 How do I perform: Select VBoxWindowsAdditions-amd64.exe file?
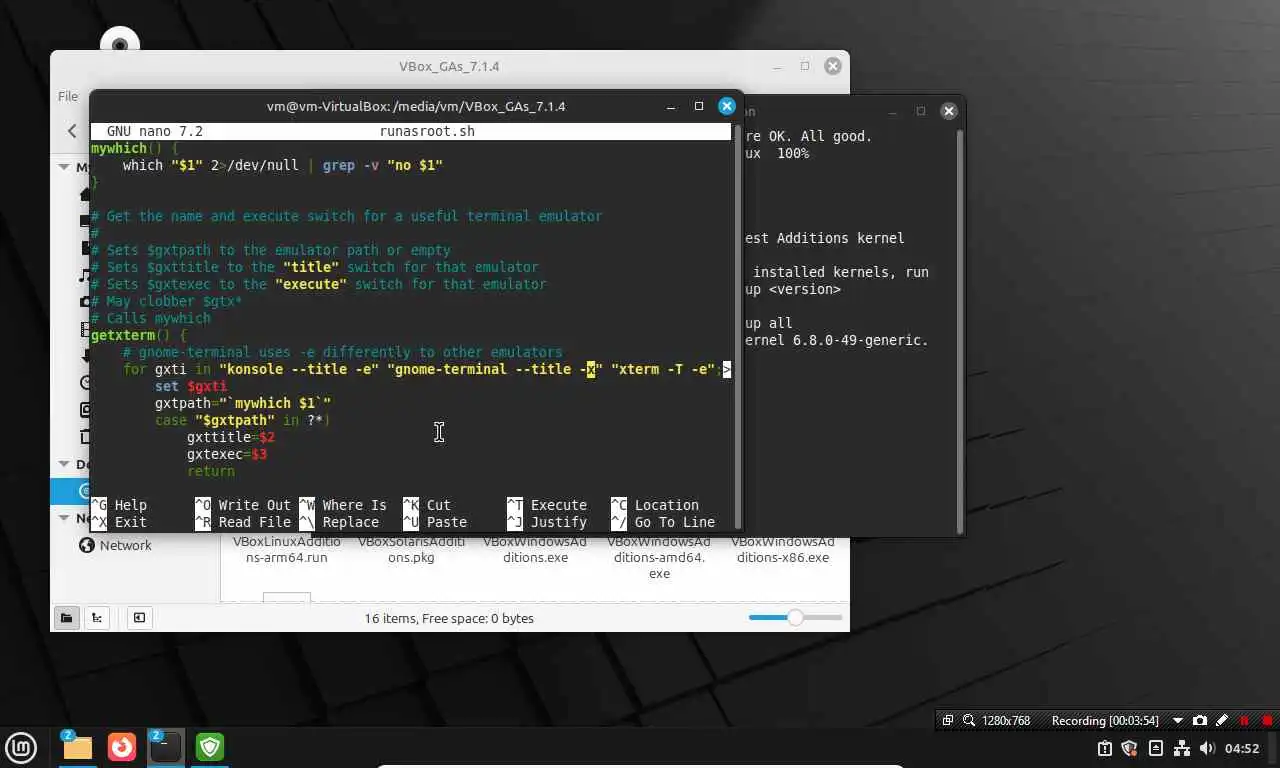coord(659,557)
